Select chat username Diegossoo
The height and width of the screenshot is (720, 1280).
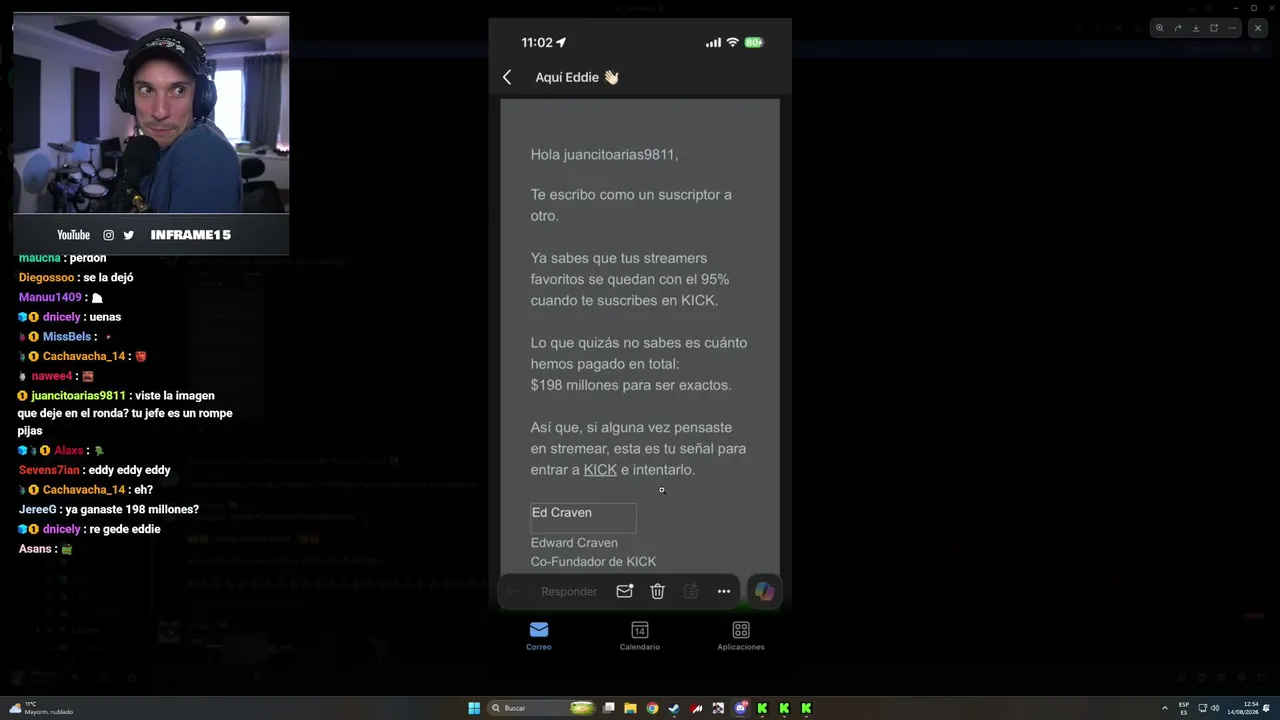pyautogui.click(x=47, y=277)
